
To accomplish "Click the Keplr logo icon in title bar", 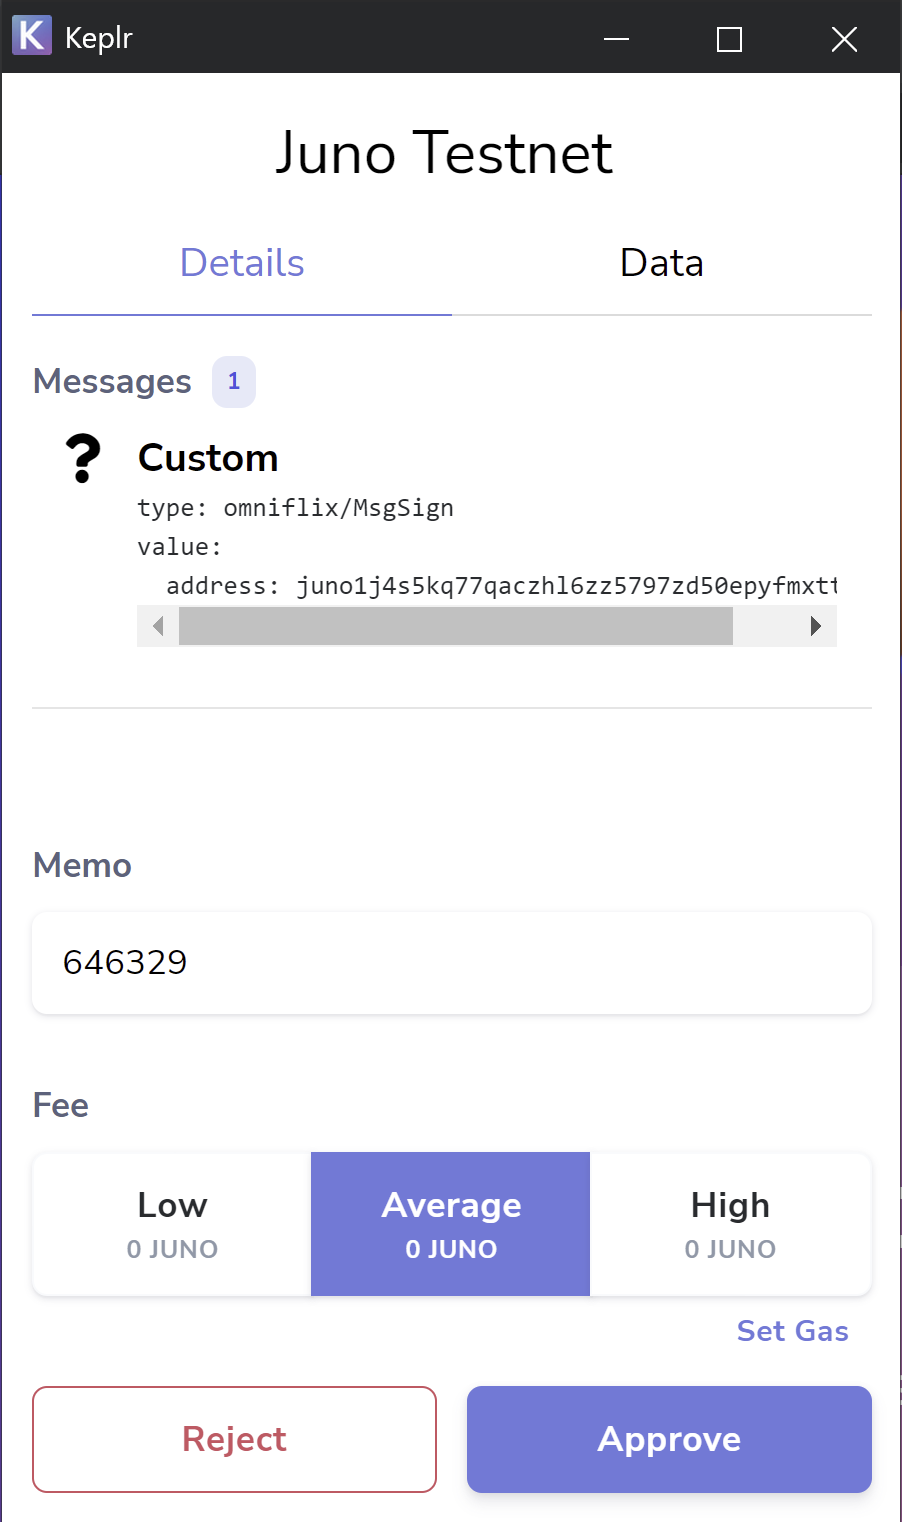I will coord(31,36).
